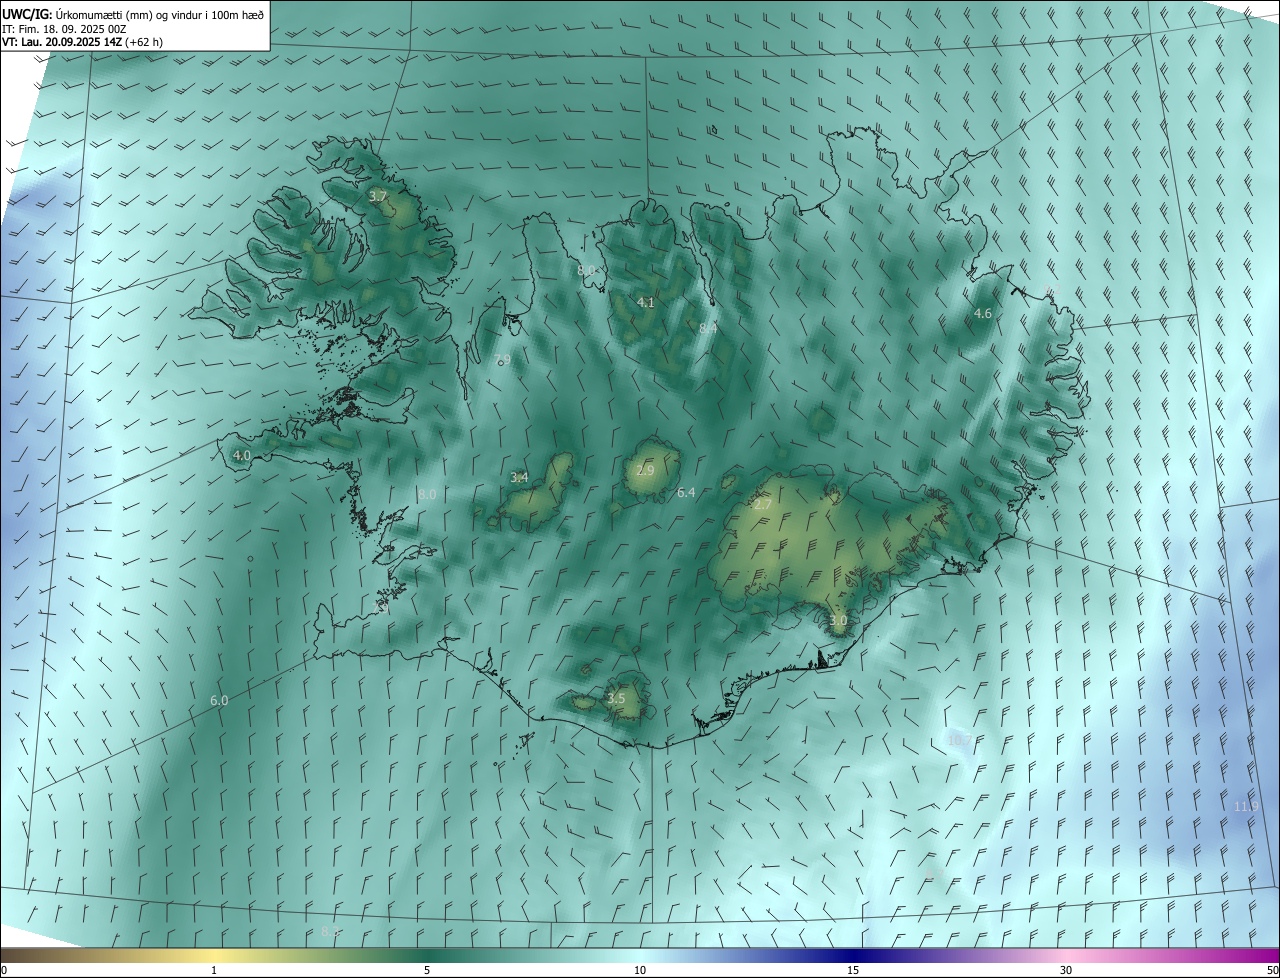
Task: Click the 3.5 value on the south glacier
Action: 616,698
